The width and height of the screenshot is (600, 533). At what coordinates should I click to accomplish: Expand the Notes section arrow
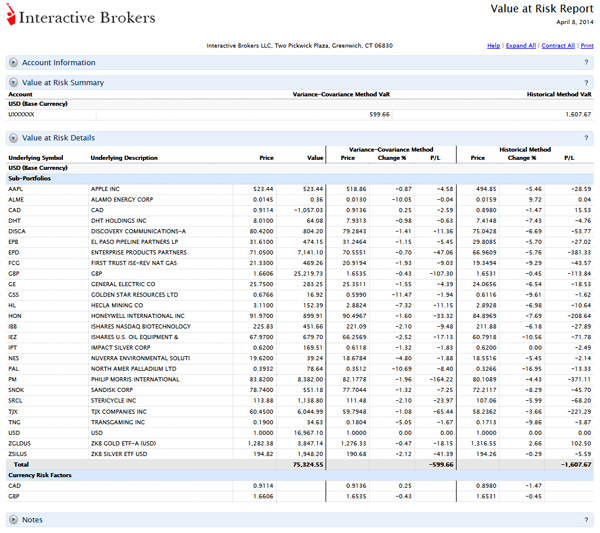click(x=14, y=519)
